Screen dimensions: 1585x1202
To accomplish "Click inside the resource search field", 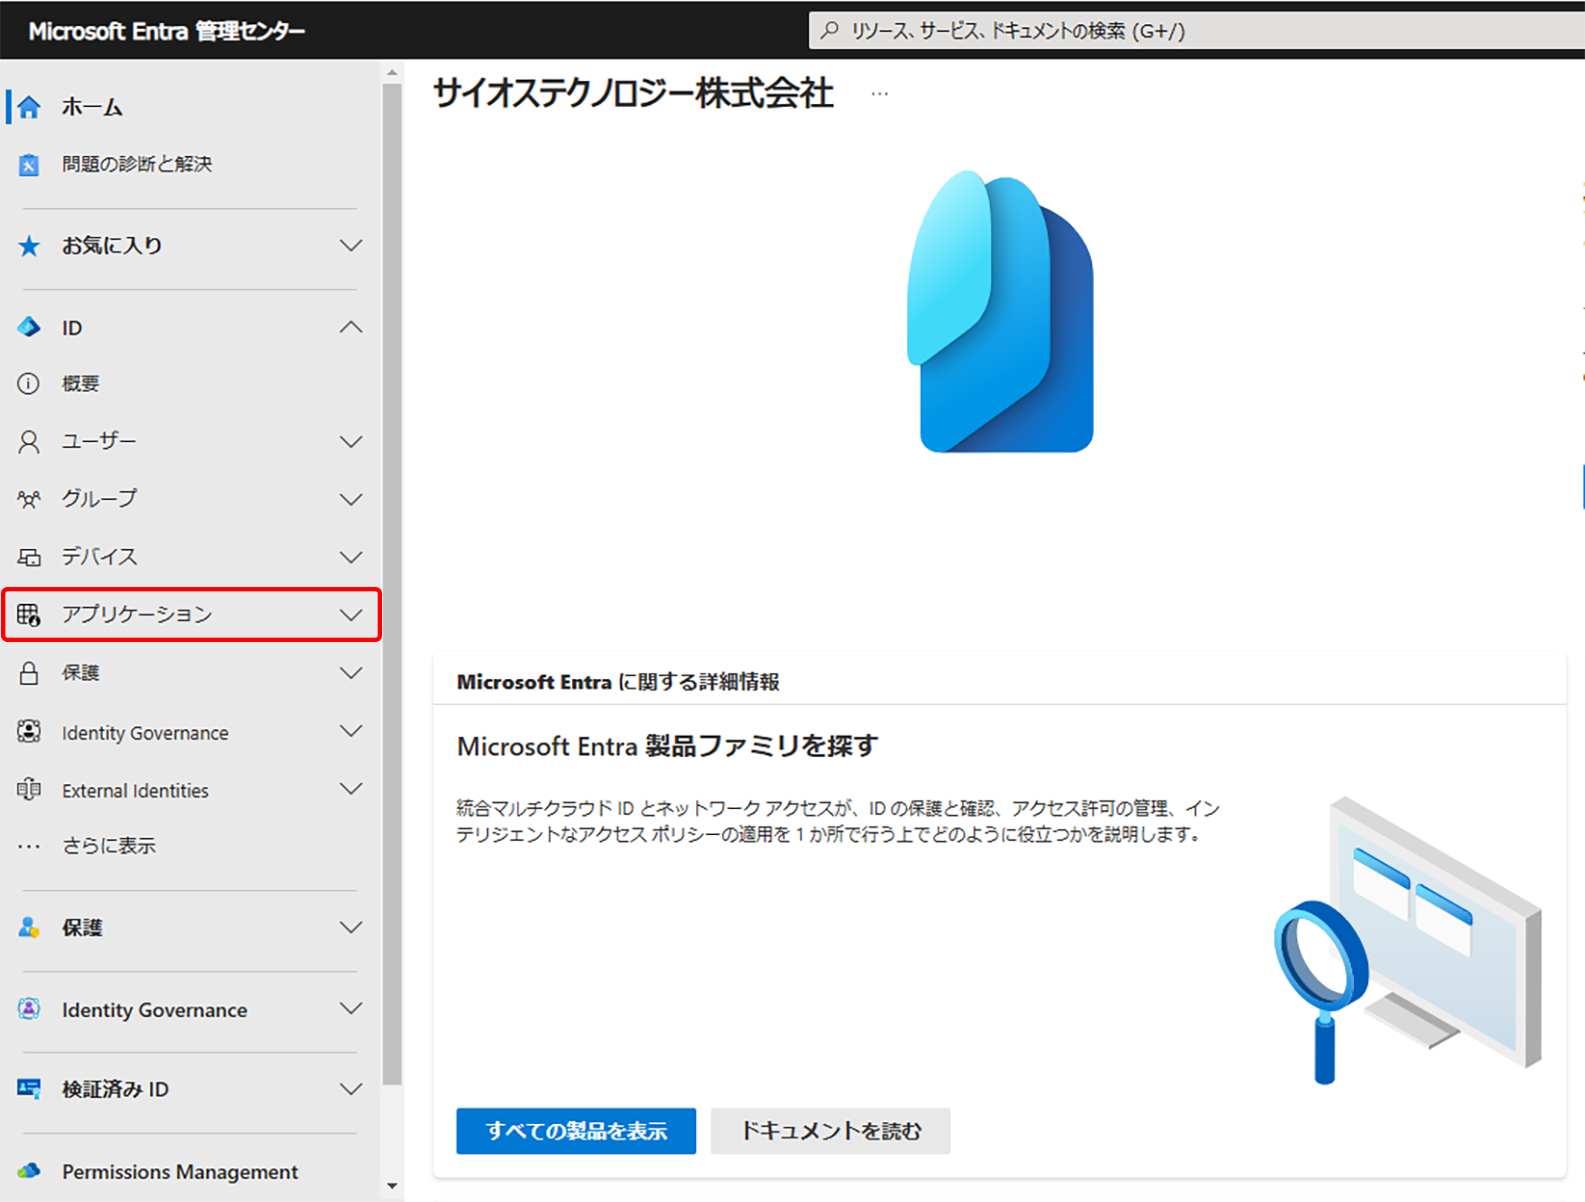I will click(x=1196, y=31).
